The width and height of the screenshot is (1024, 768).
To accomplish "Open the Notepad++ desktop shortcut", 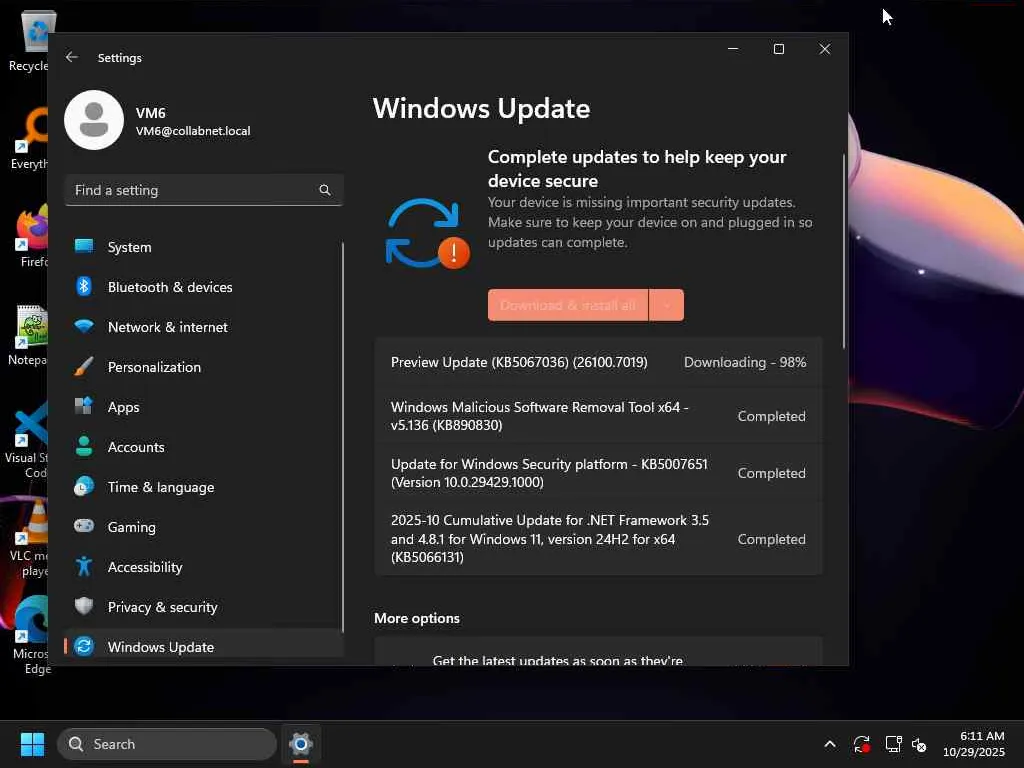I will [x=29, y=335].
